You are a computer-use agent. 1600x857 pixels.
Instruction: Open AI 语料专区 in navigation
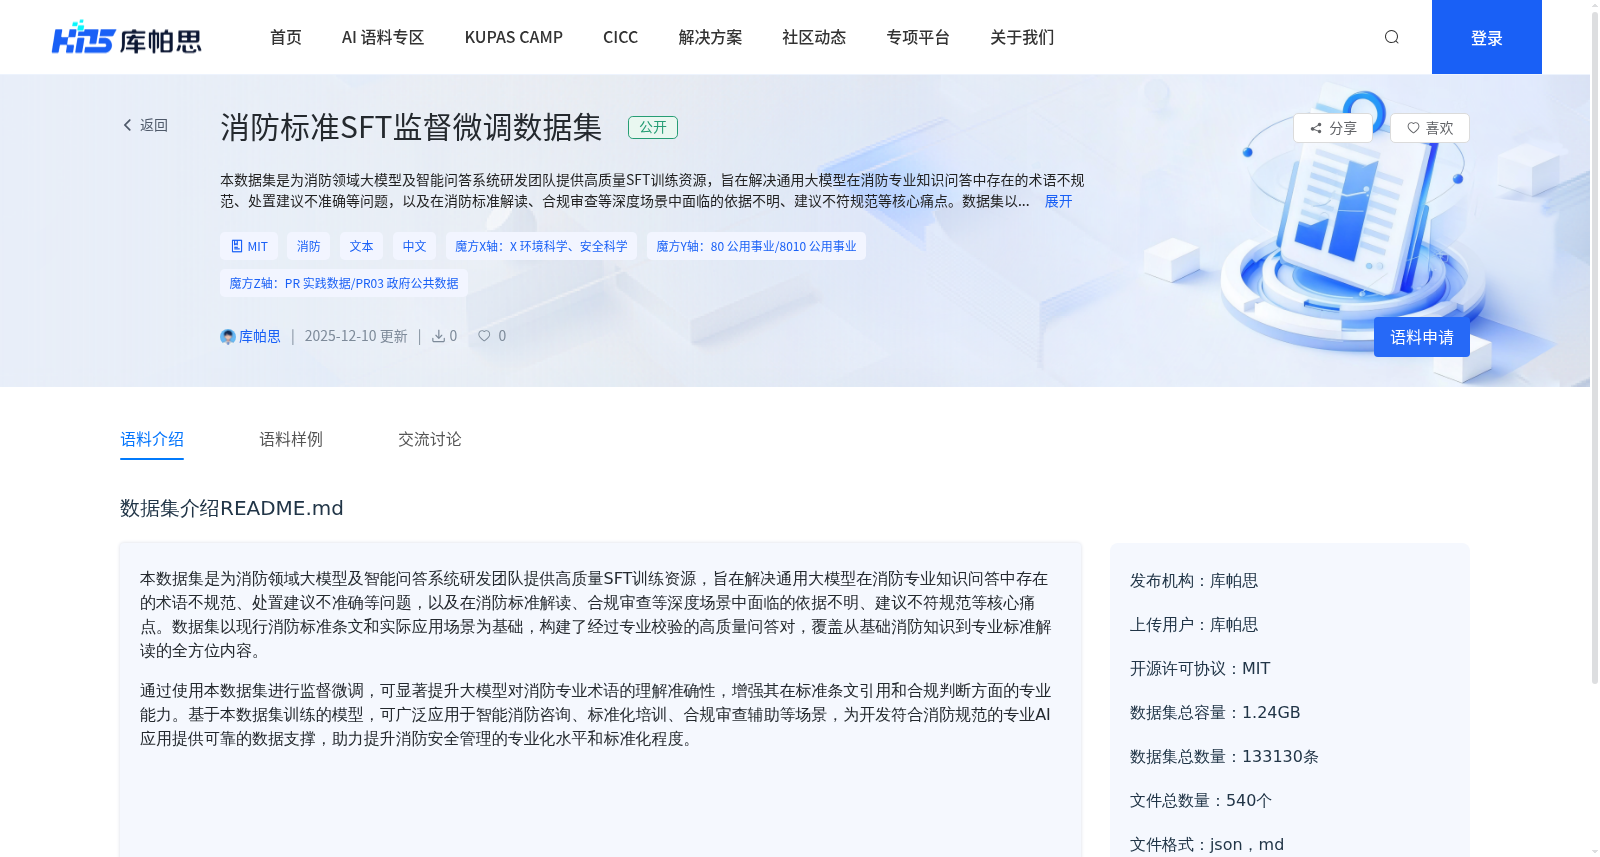383,37
